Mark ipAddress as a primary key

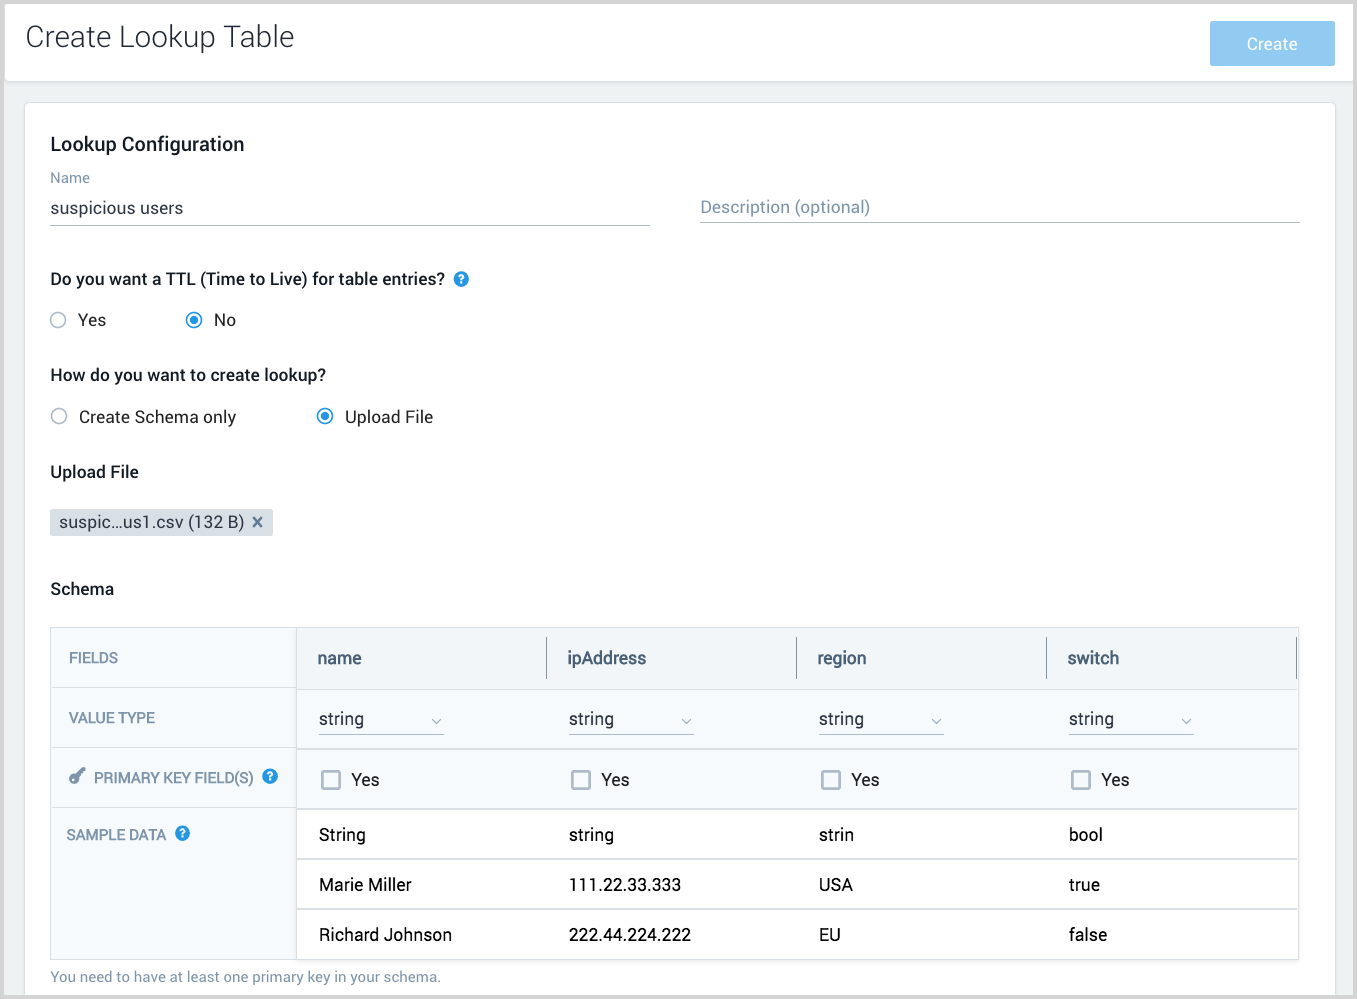581,780
